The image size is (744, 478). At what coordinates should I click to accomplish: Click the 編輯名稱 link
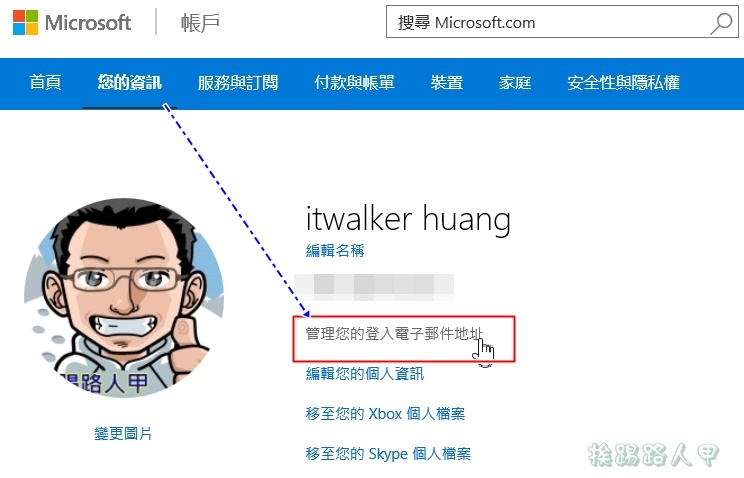(x=335, y=250)
